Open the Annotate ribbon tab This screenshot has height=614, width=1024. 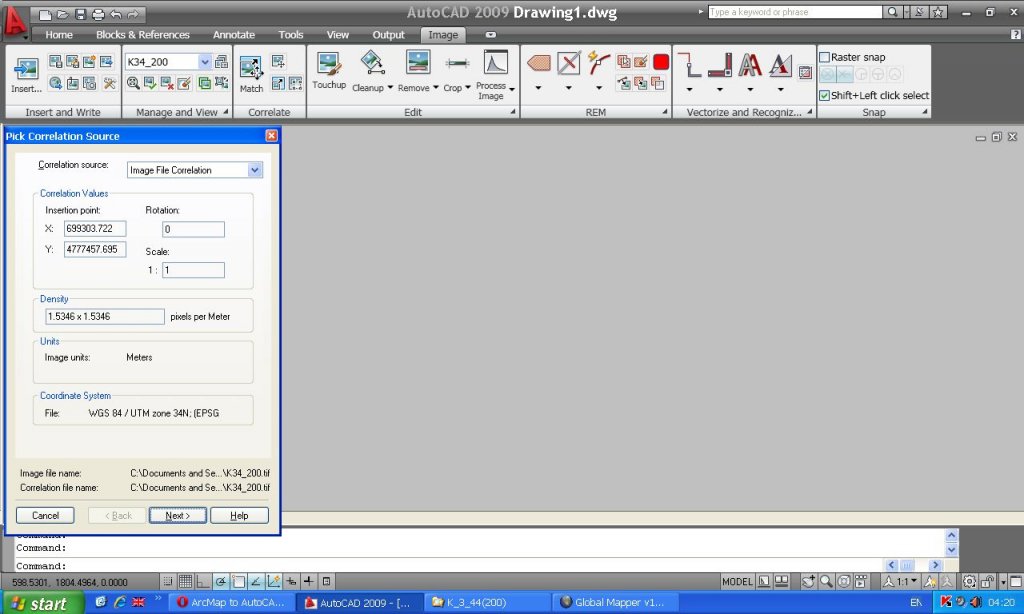pyautogui.click(x=234, y=35)
